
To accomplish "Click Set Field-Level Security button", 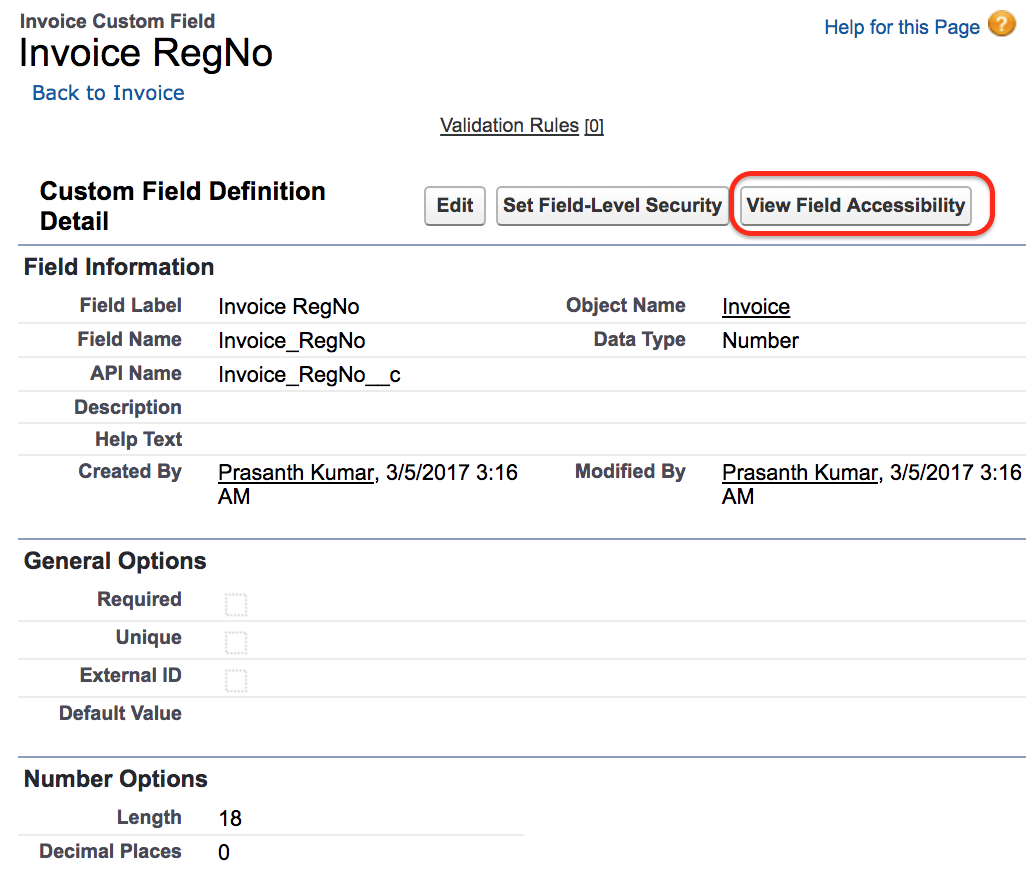I will 612,205.
